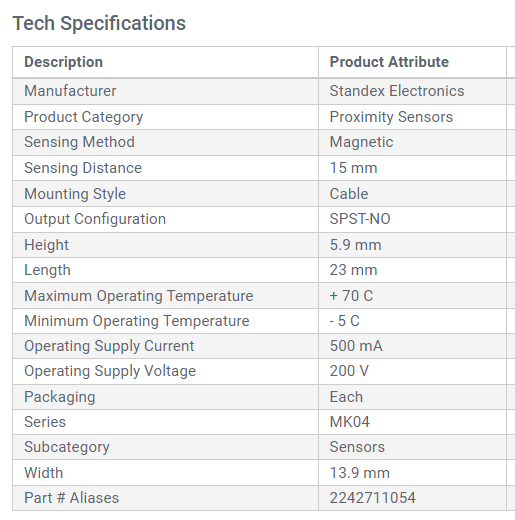This screenshot has width=515, height=520.
Task: Click the 13.9 mm width value
Action: (359, 473)
